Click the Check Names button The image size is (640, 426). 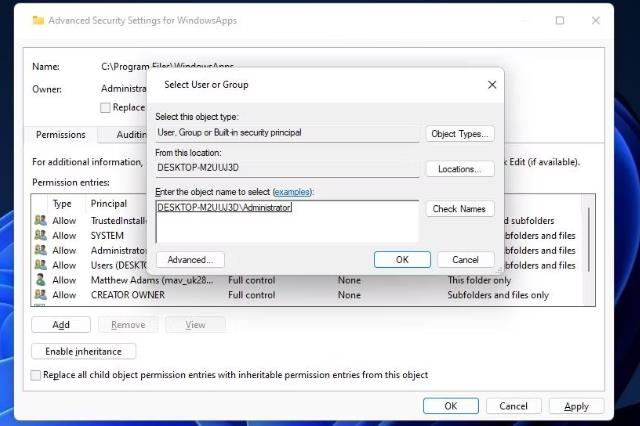click(x=460, y=209)
